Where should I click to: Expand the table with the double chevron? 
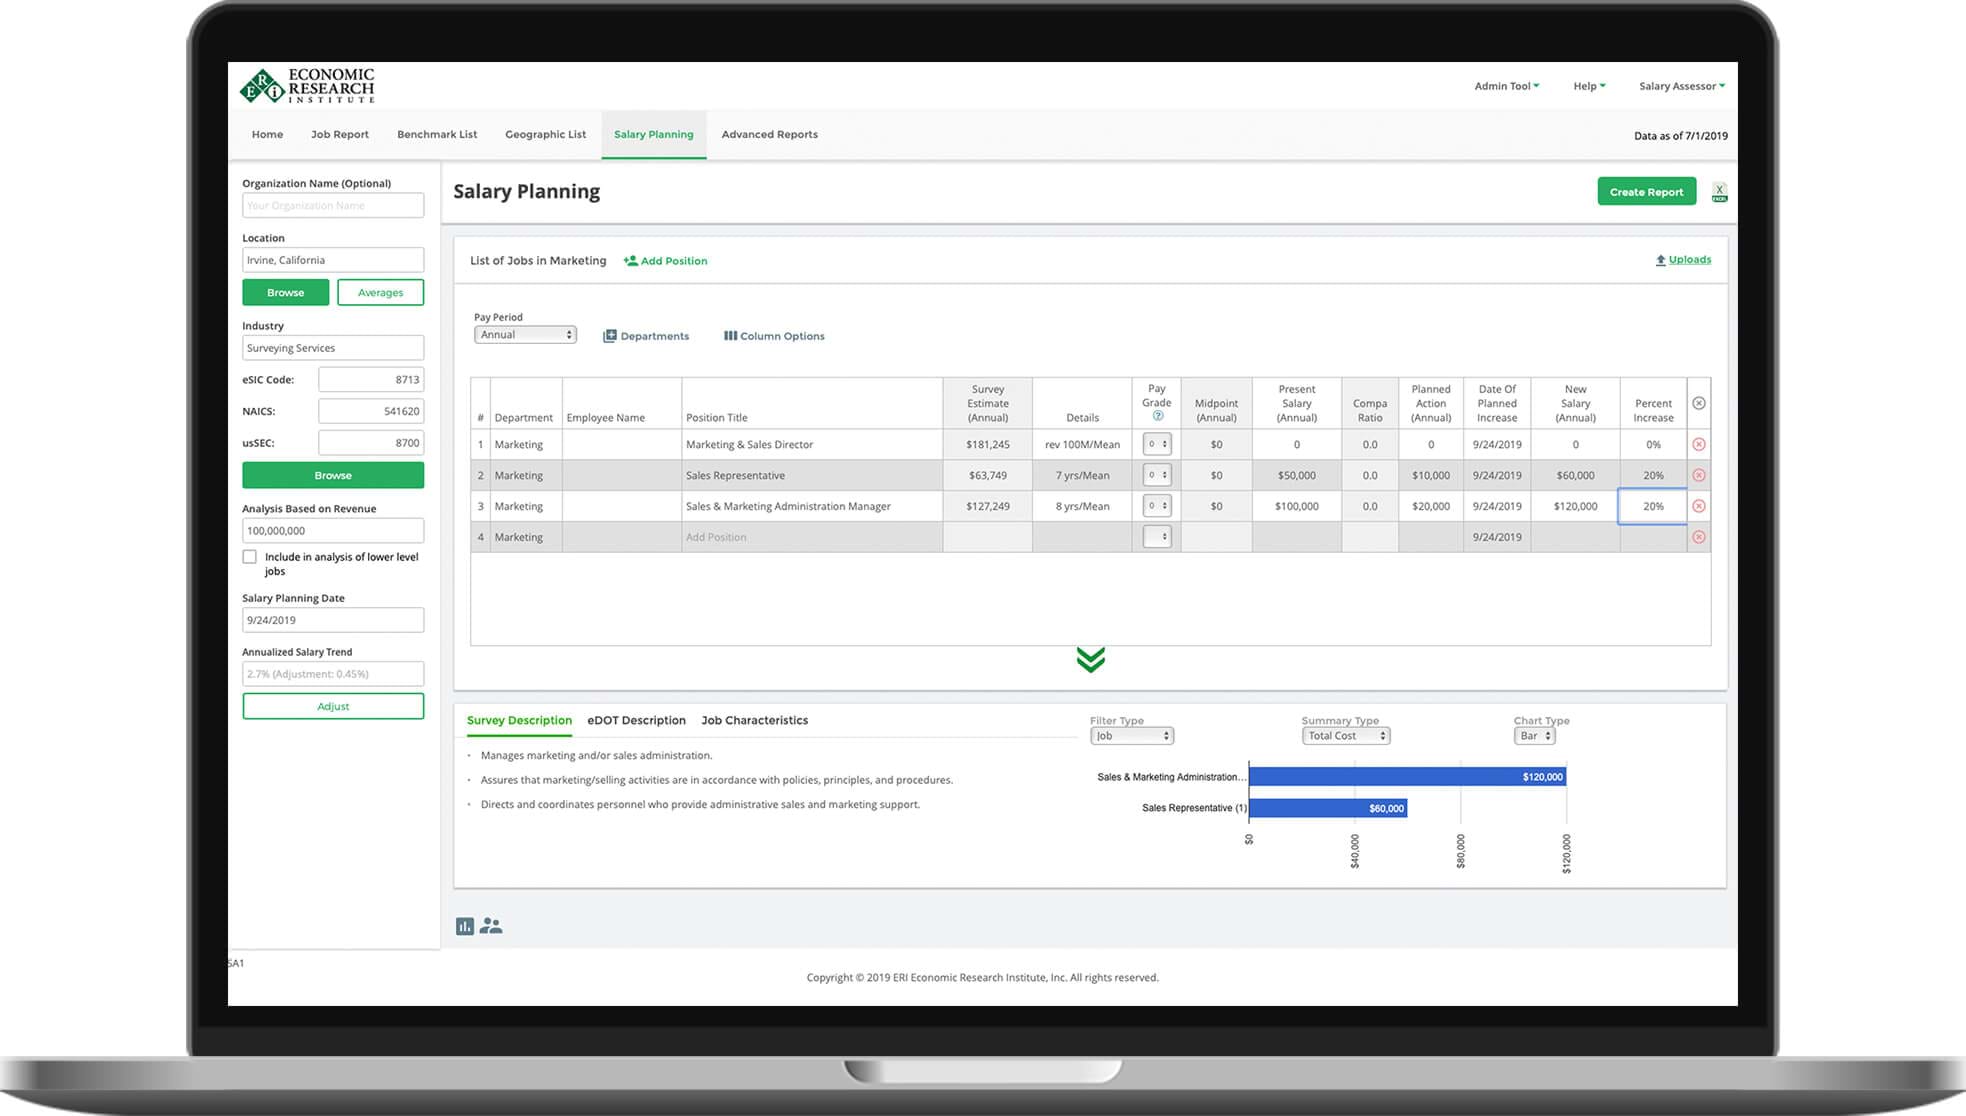tap(1089, 659)
